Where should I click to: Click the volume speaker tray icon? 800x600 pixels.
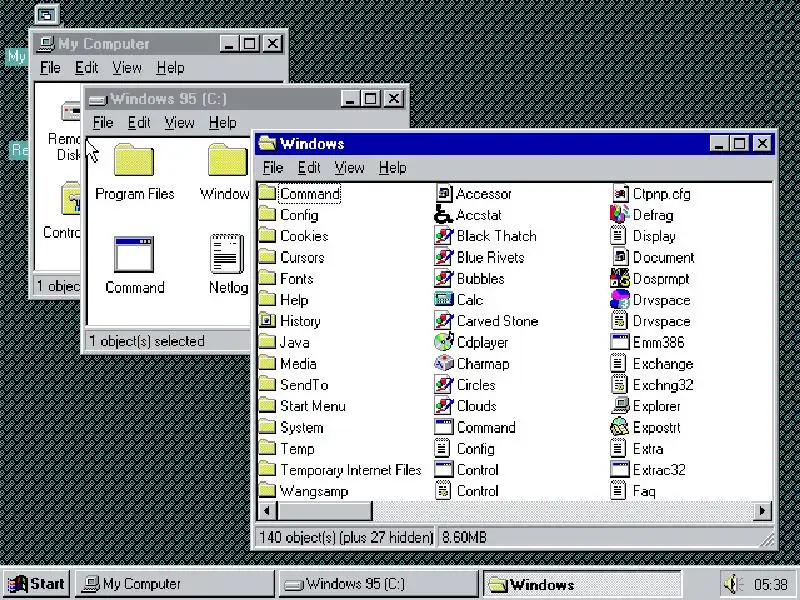pyautogui.click(x=734, y=584)
